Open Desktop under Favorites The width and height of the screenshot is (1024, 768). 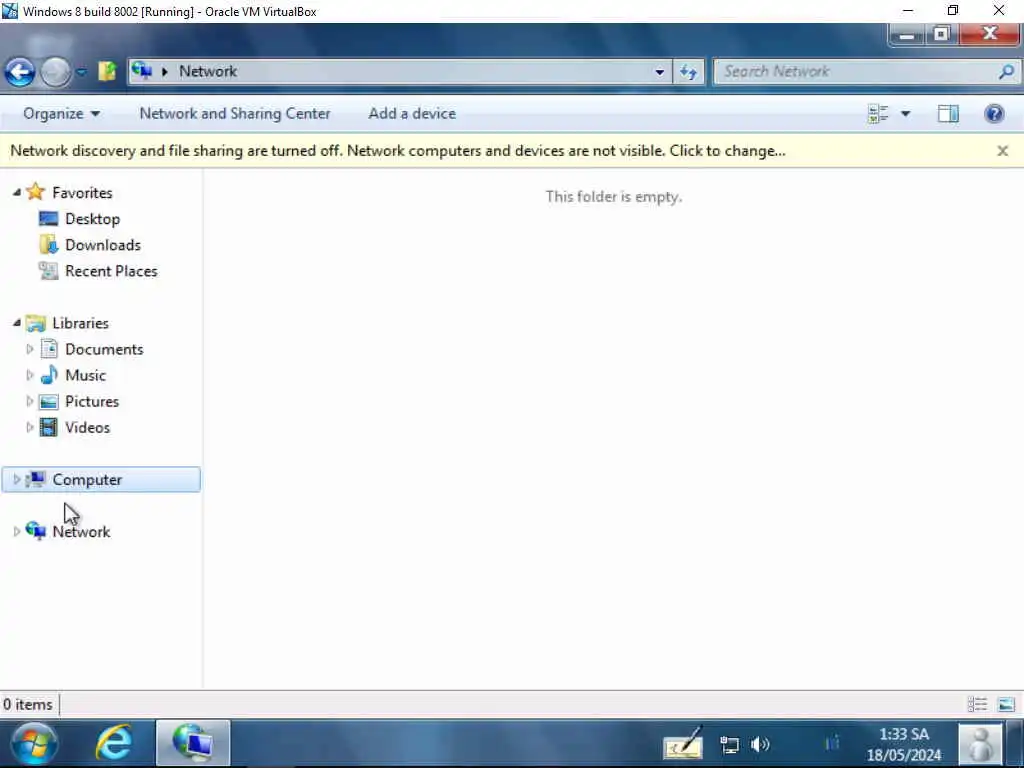92,219
